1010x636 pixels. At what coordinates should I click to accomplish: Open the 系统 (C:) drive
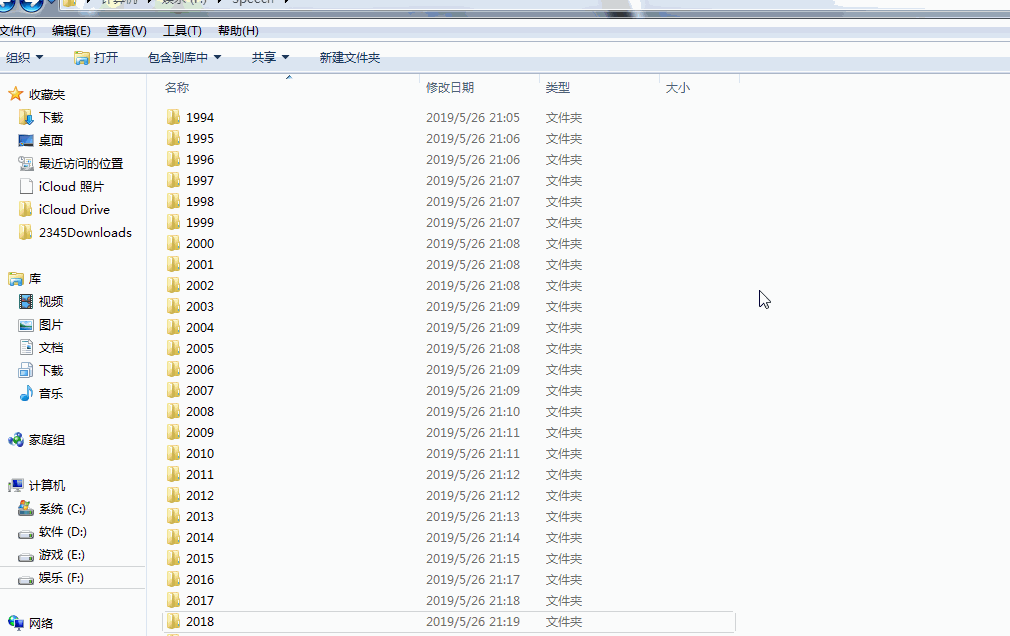coord(62,508)
